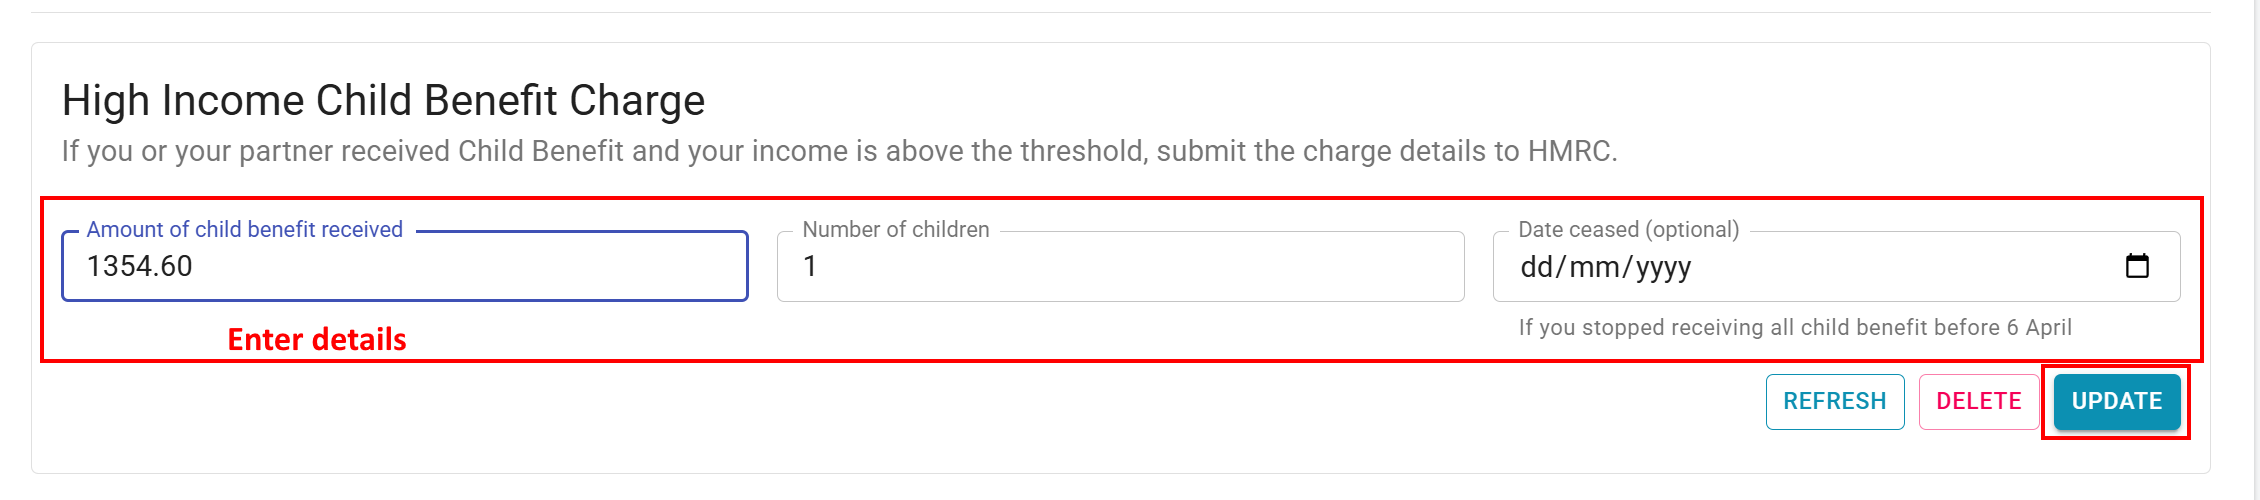Click the Number of children label

tap(895, 229)
